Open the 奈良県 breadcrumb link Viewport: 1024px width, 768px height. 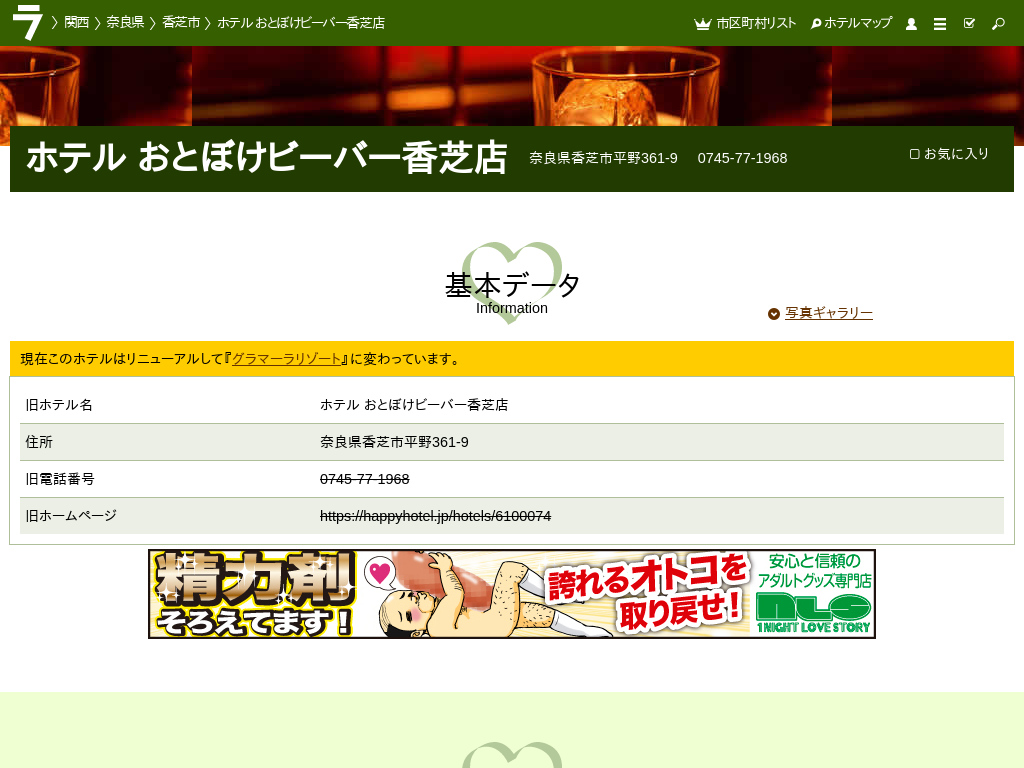(125, 22)
